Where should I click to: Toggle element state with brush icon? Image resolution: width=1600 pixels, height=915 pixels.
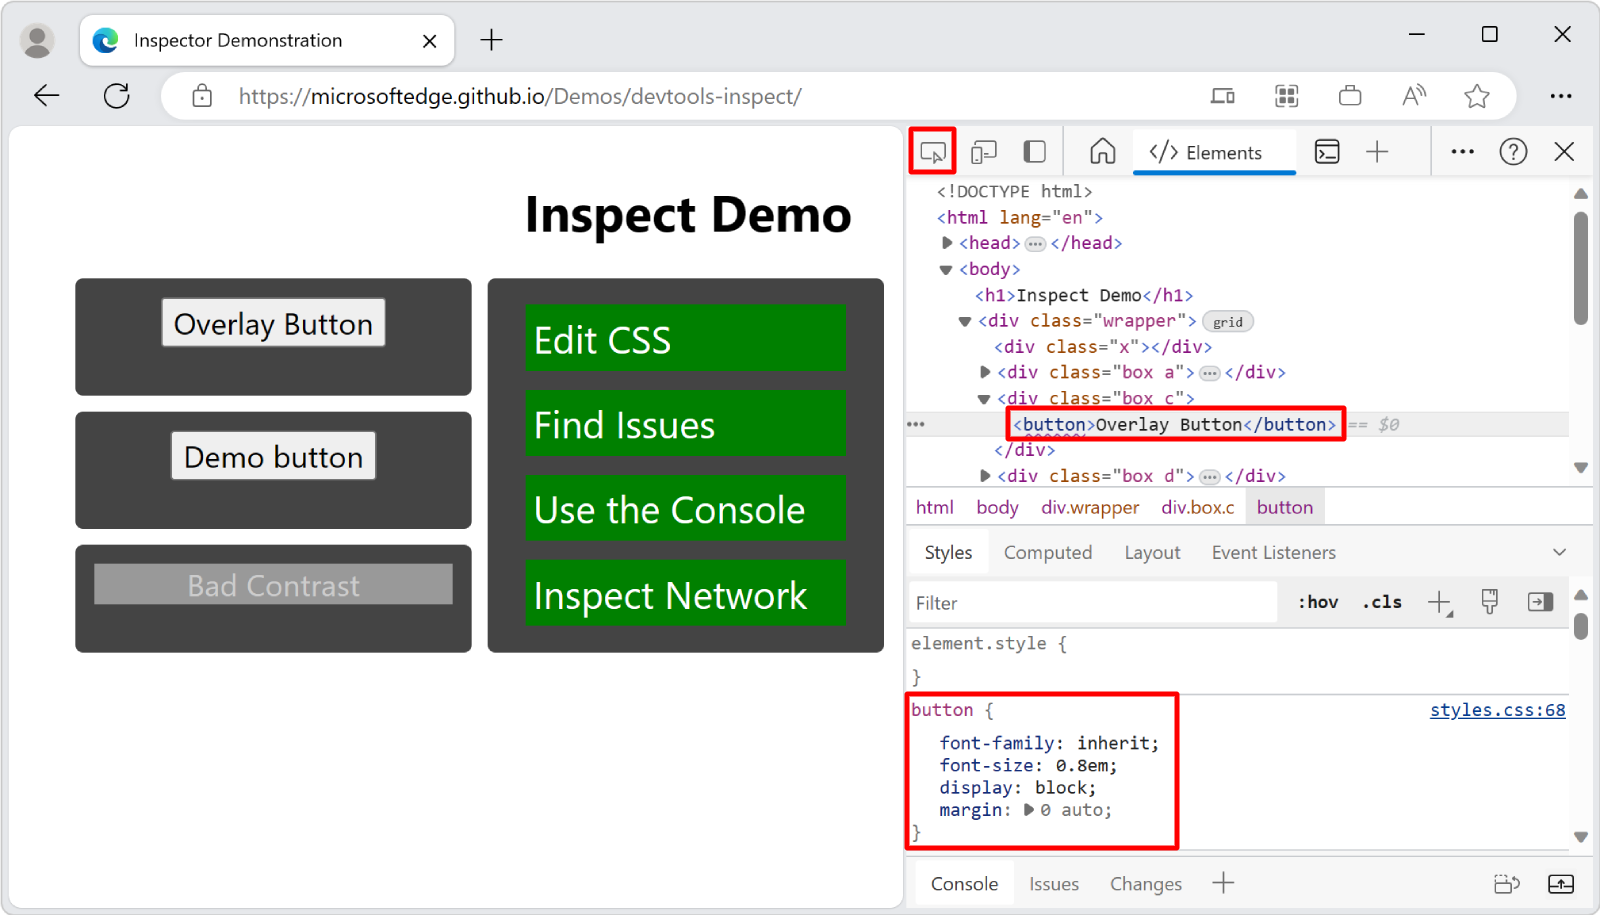point(1489,601)
